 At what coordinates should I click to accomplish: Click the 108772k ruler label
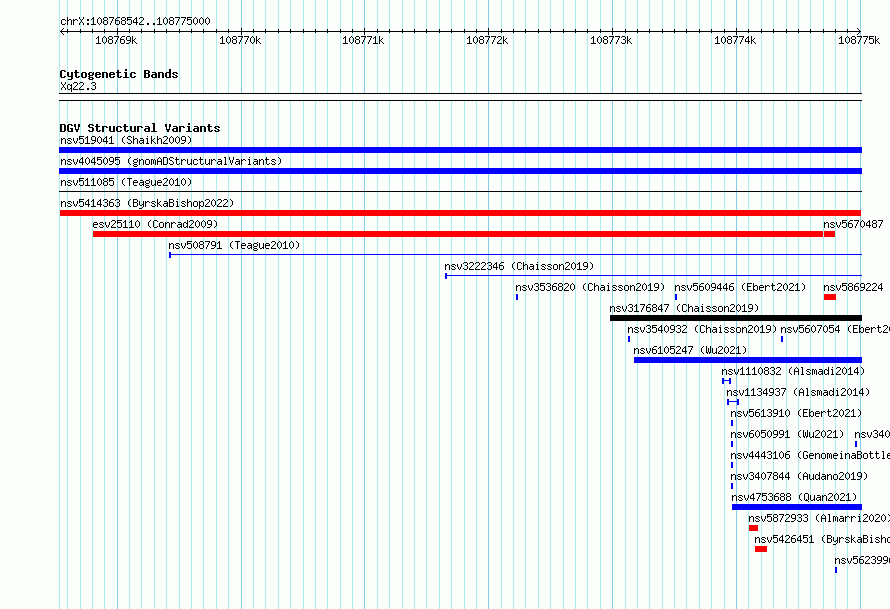point(487,40)
